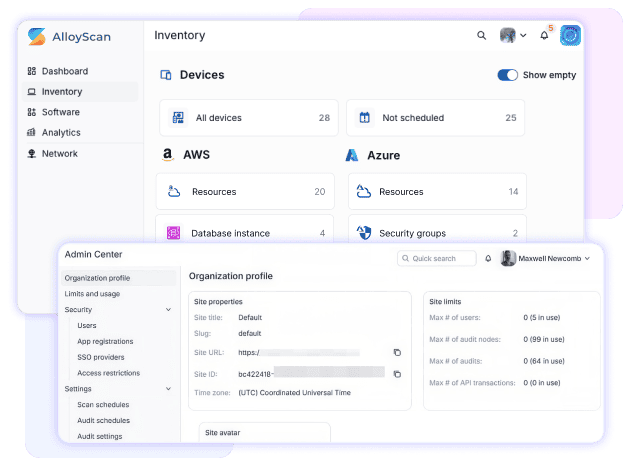The width and height of the screenshot is (623, 458).
Task: Expand the avatar dropdown chevron in Inventory header
Action: click(x=523, y=35)
